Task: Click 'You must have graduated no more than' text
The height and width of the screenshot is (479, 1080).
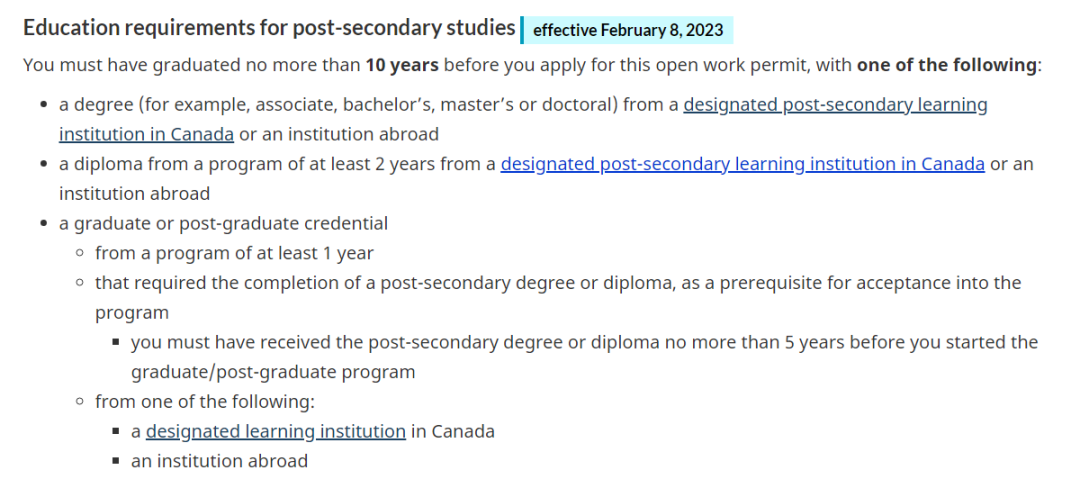Action: coord(191,65)
